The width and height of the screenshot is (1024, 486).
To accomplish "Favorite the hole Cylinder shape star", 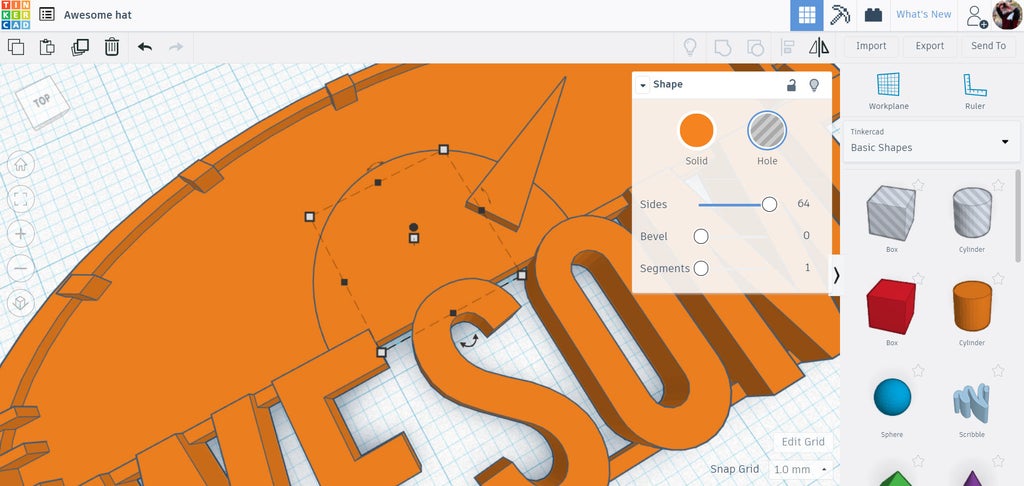I will click(x=998, y=185).
